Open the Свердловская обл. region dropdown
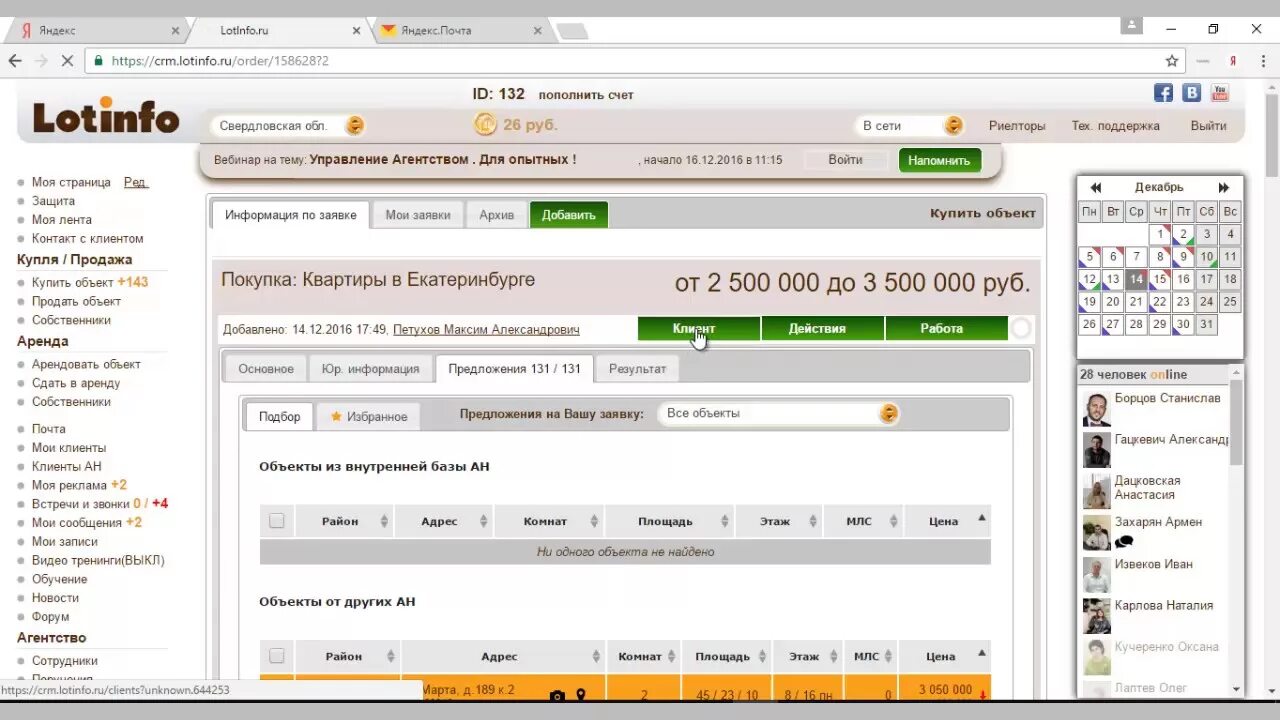Viewport: 1280px width, 720px height. point(288,126)
